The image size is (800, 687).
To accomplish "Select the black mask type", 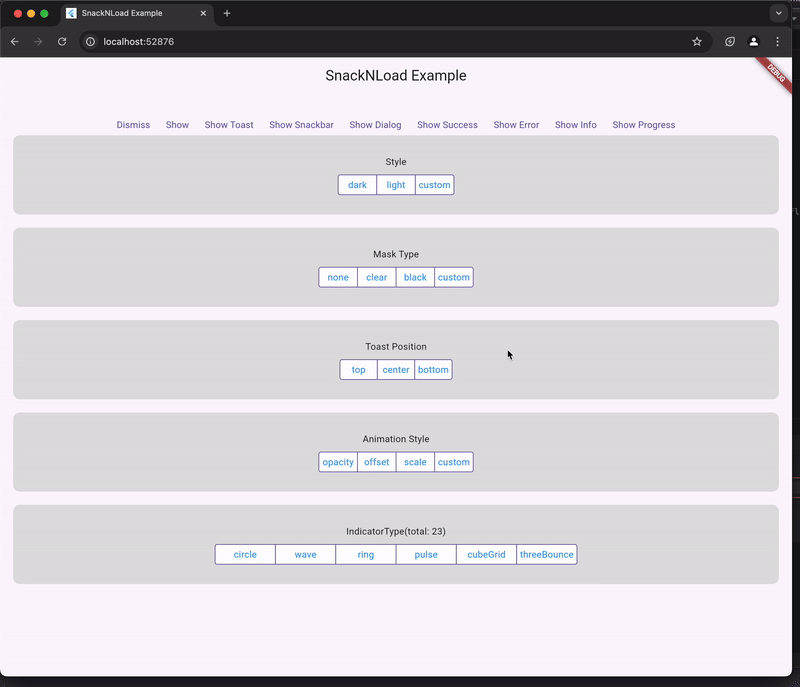I will click(x=415, y=277).
